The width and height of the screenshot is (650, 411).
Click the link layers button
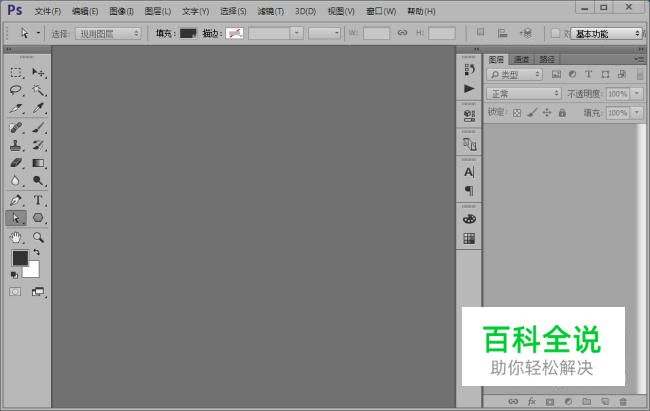pos(513,401)
